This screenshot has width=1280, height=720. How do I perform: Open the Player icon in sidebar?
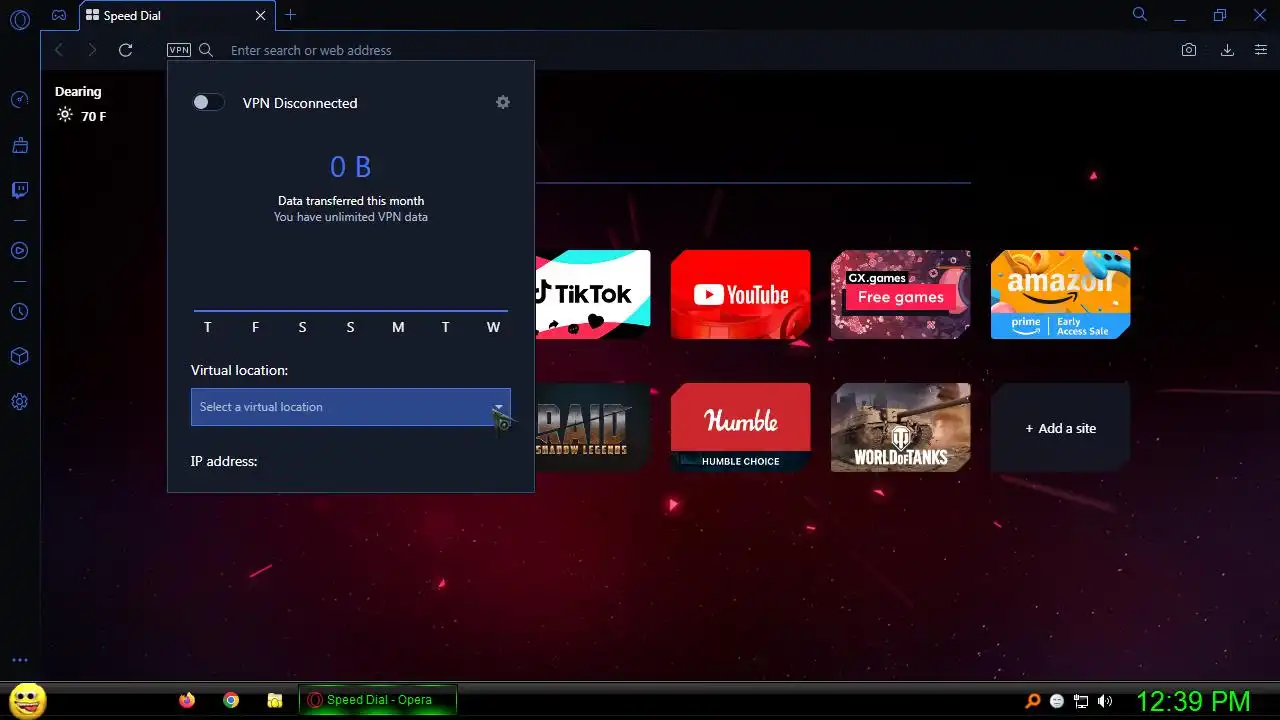point(19,250)
